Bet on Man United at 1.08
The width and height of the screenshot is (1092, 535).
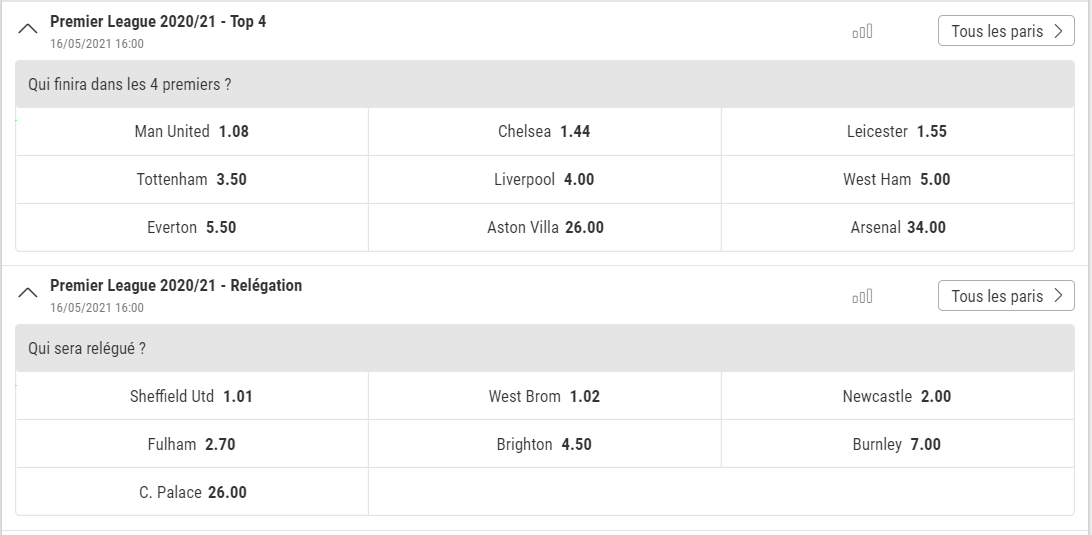[192, 131]
